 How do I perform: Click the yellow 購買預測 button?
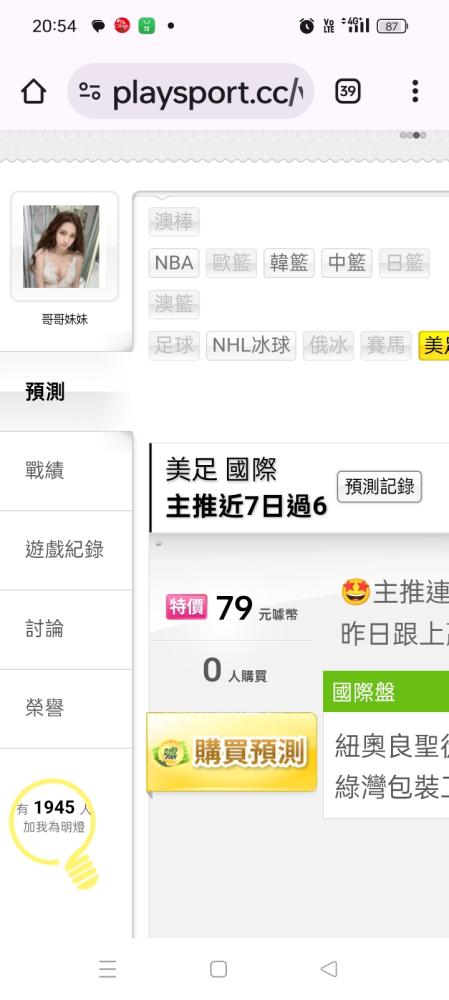click(x=232, y=753)
